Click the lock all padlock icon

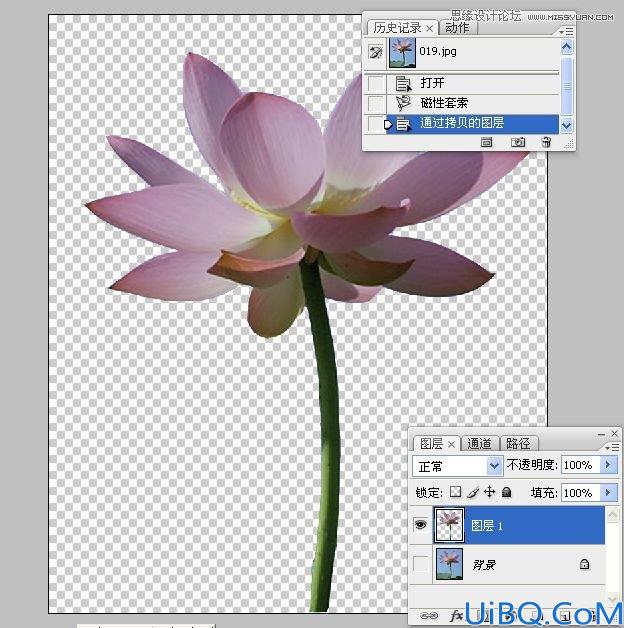[506, 491]
